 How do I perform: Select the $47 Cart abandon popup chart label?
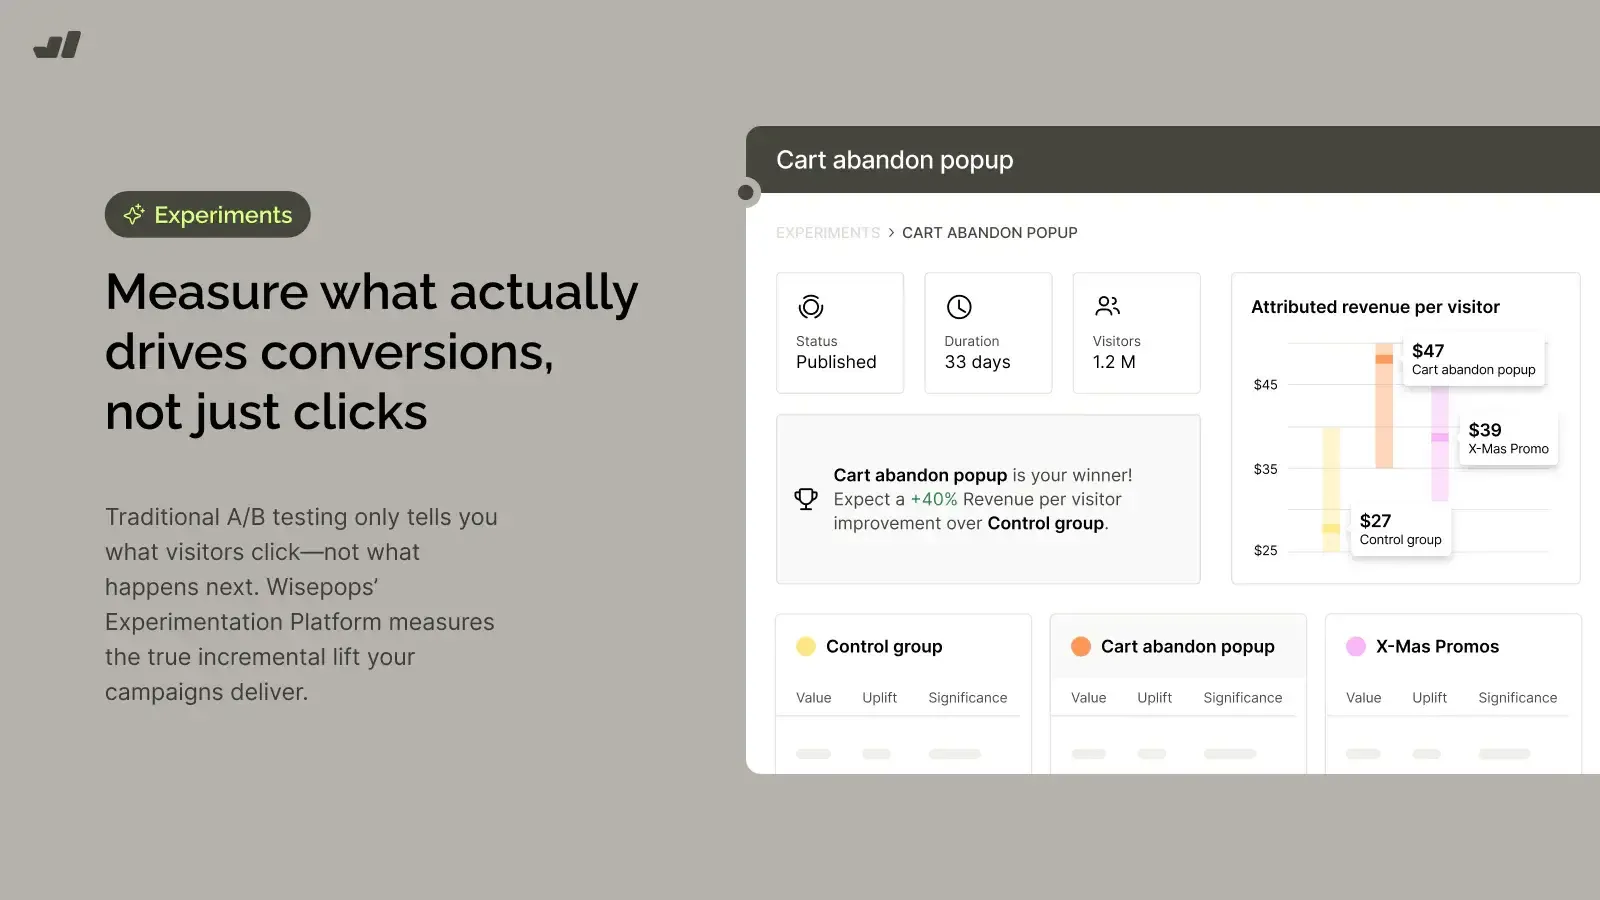click(1473, 360)
